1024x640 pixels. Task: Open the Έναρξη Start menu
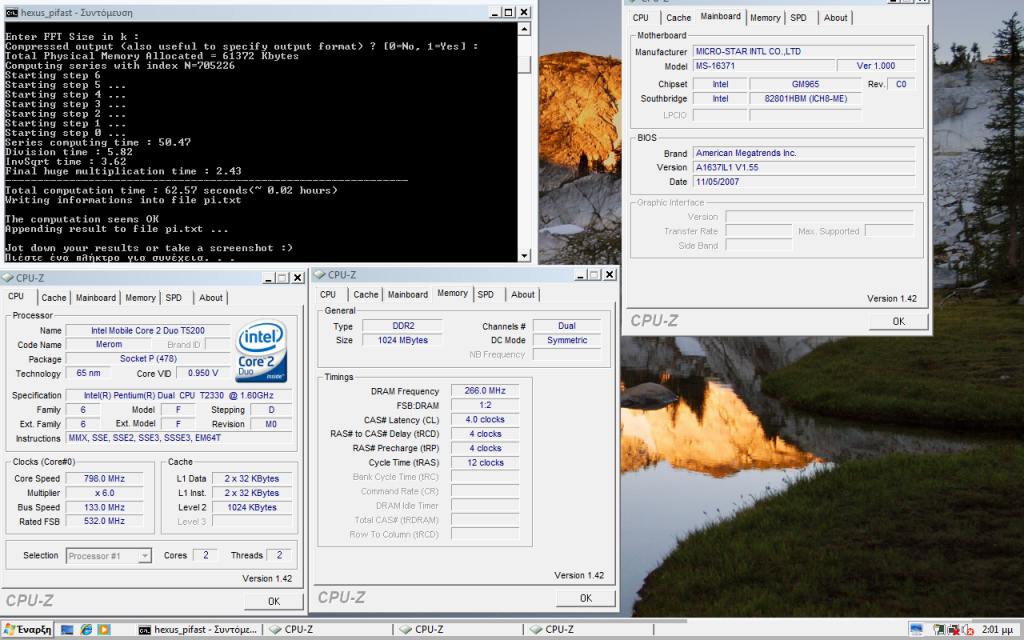[x=27, y=630]
